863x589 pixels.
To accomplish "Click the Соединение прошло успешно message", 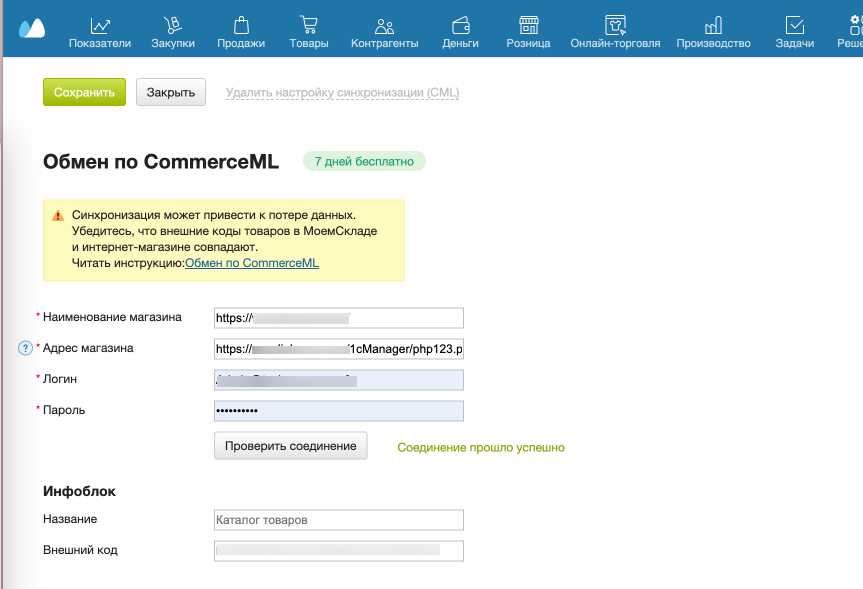I will pos(481,448).
